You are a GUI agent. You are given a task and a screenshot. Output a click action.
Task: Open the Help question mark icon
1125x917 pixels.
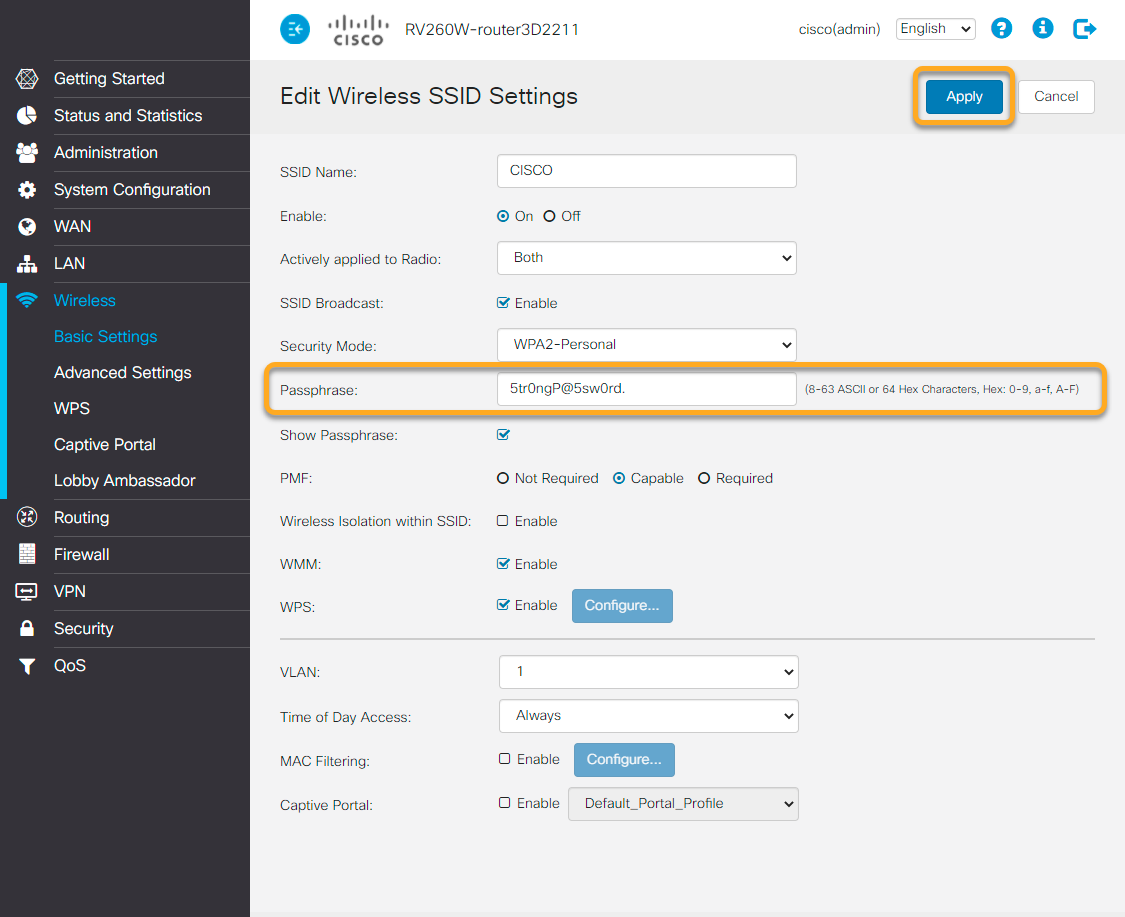pos(1002,29)
